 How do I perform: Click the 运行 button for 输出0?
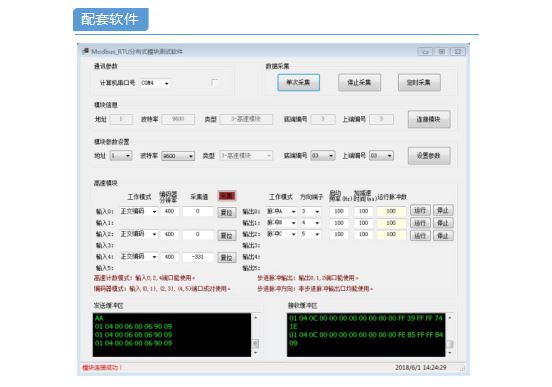420,211
